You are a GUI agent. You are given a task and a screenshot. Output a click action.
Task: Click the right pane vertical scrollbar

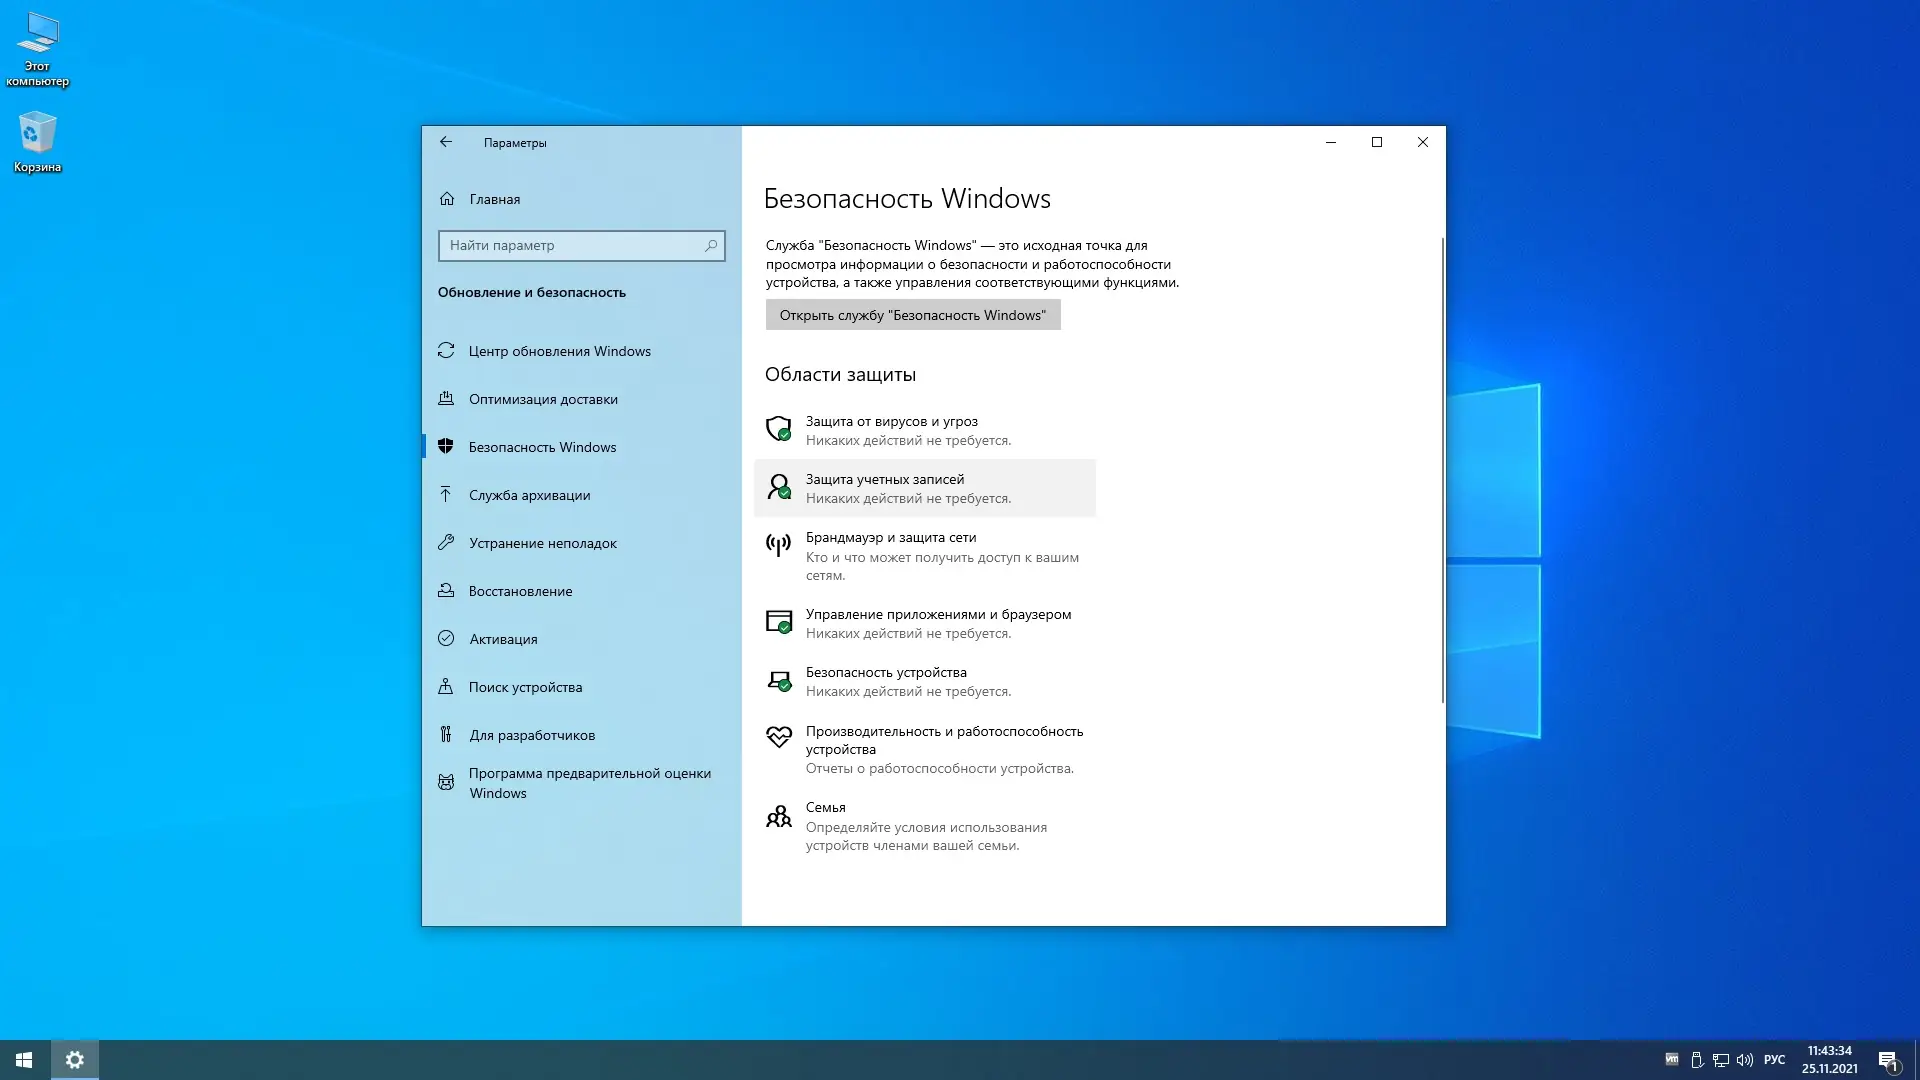(x=1442, y=470)
